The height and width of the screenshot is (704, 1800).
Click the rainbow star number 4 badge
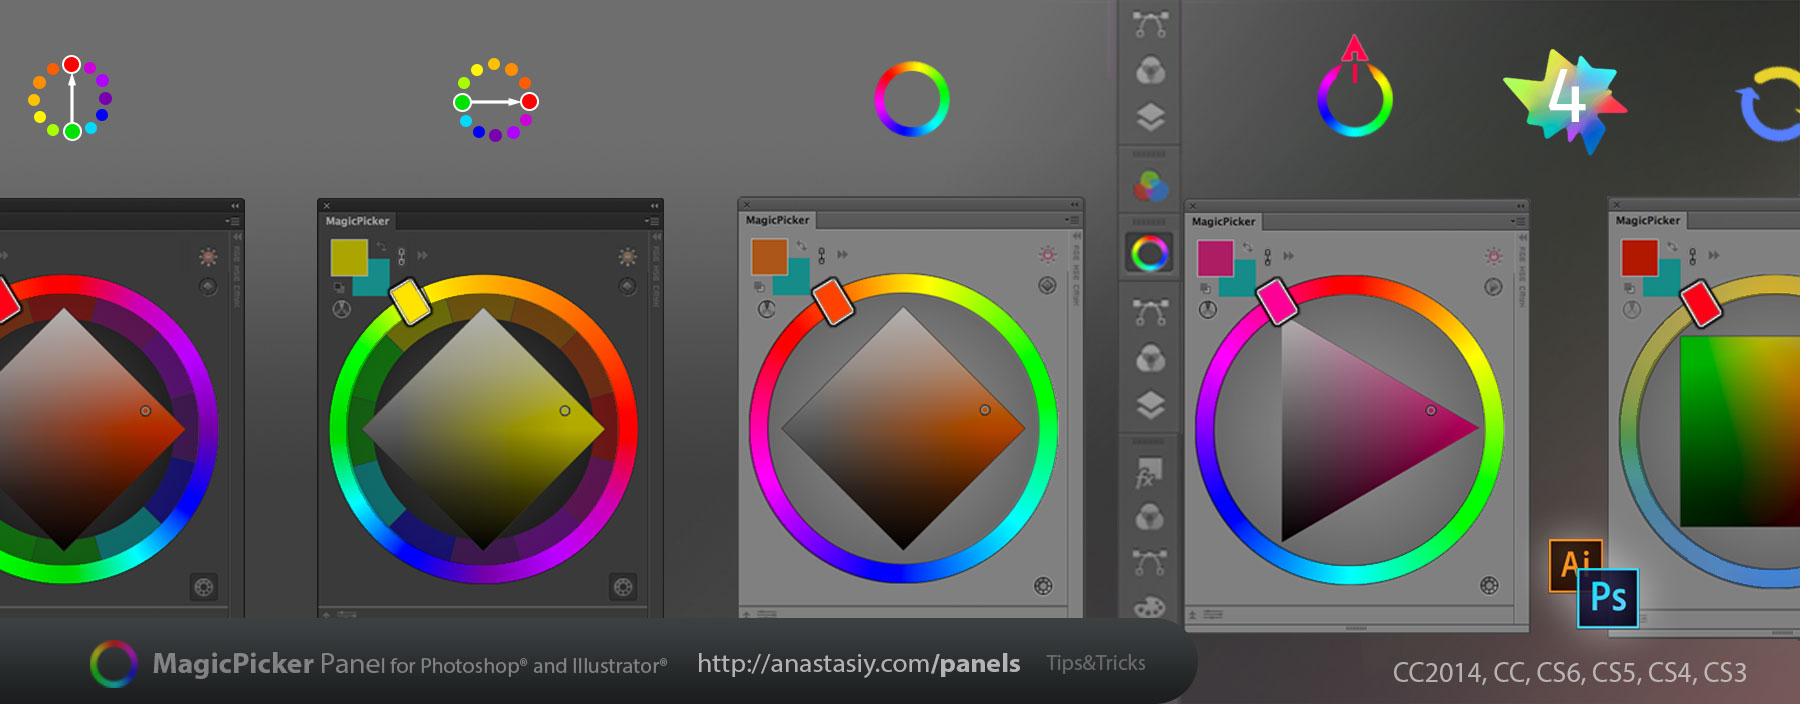tap(1565, 100)
